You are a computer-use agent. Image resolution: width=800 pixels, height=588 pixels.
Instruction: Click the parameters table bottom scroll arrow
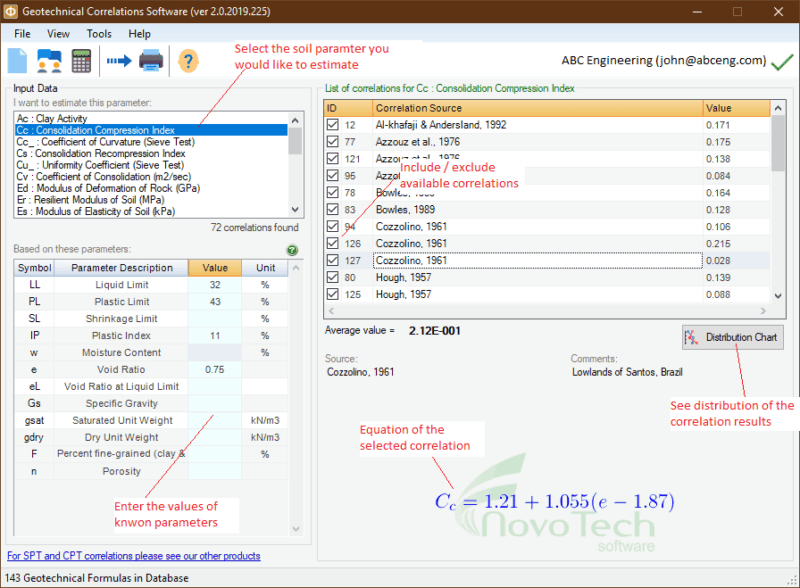point(296,529)
